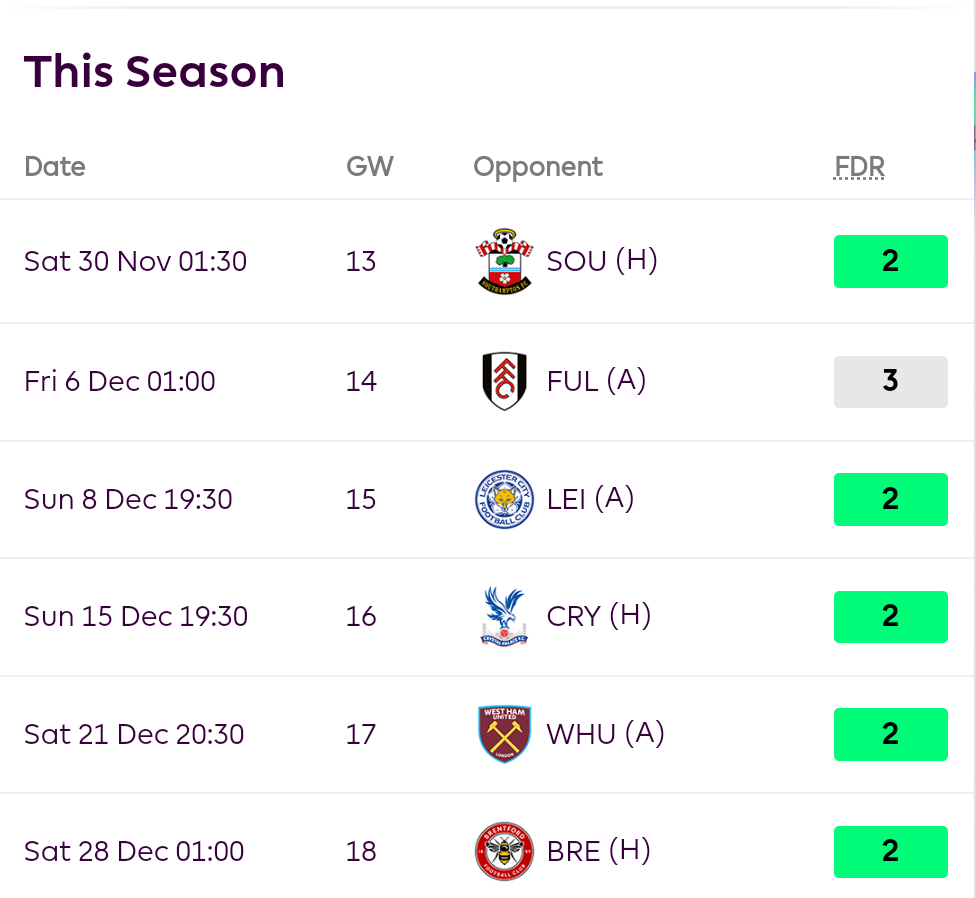The width and height of the screenshot is (976, 898).
Task: Click the FUL (A) opponent text
Action: [x=597, y=381]
